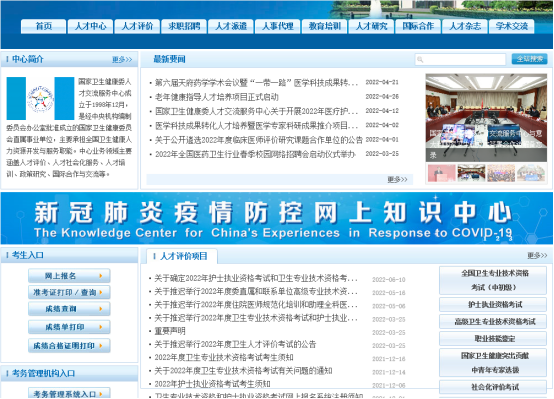554x399 pixels.
Task: Click the orange arrow on 成绩单打印 button
Action: (101, 327)
